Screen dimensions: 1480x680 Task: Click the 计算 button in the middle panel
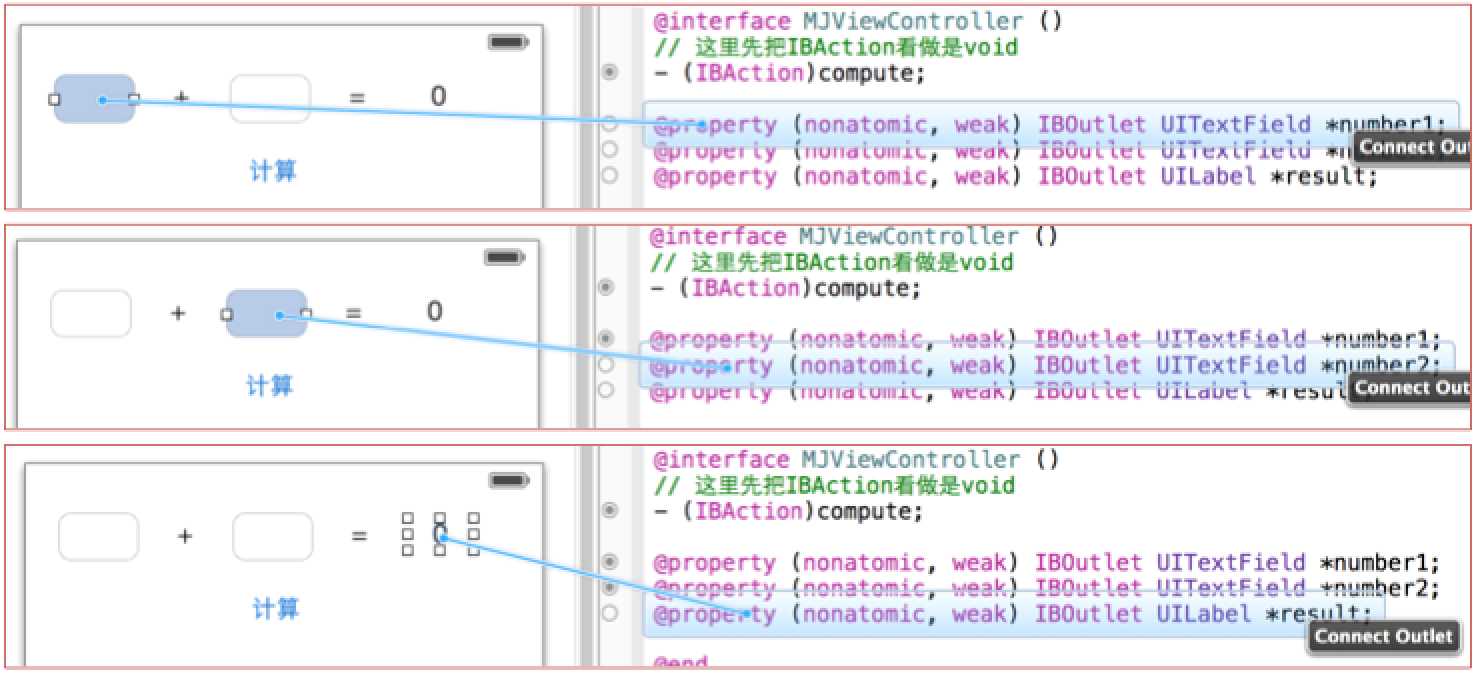pyautogui.click(x=270, y=385)
